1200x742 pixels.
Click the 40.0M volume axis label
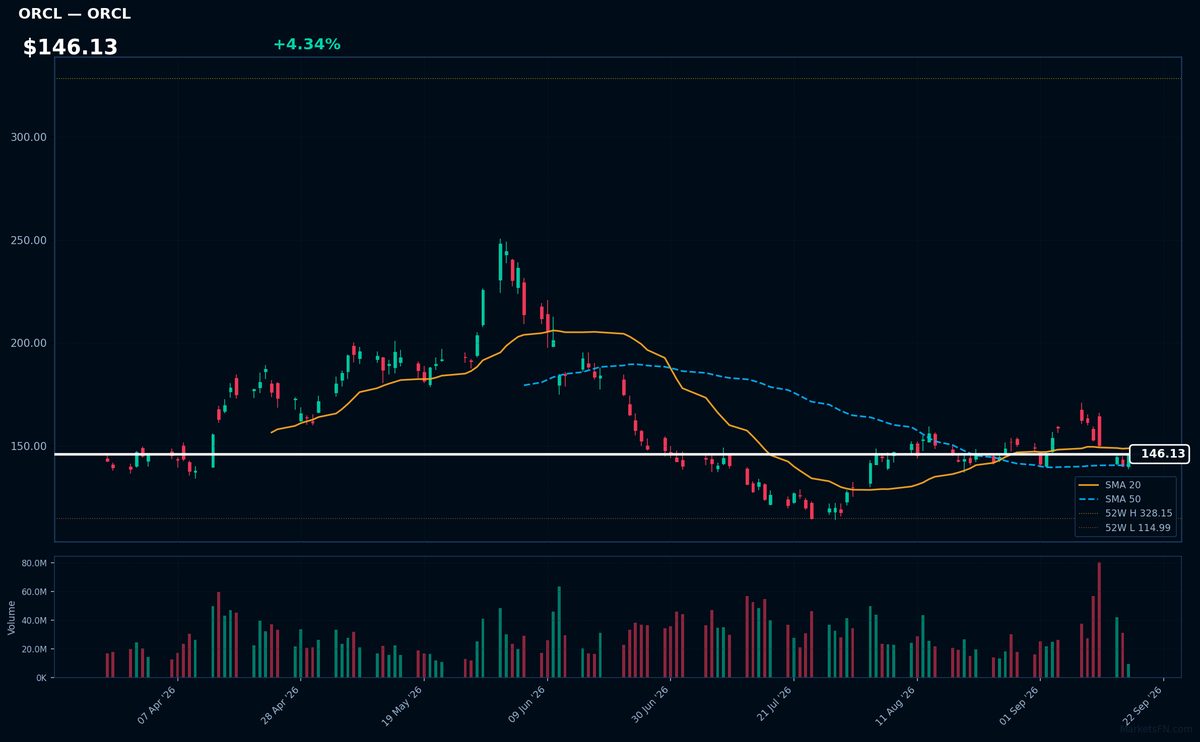pyautogui.click(x=35, y=621)
